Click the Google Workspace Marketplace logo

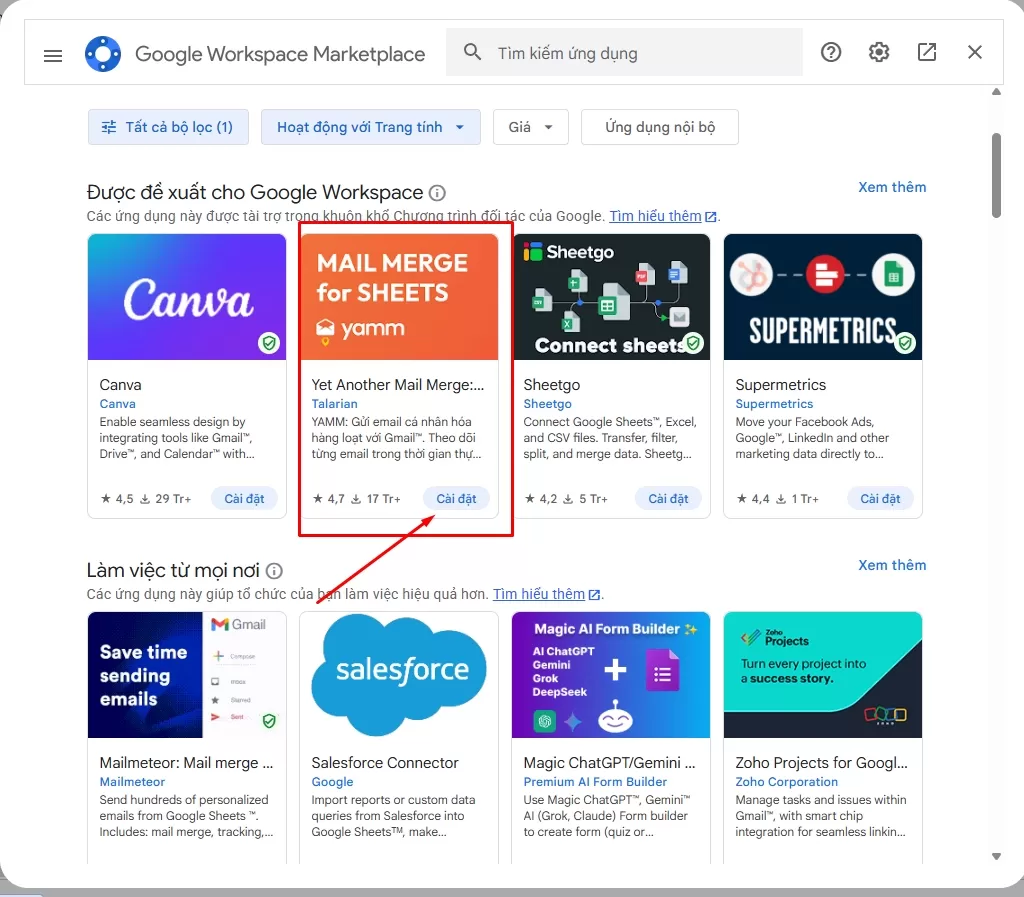103,54
